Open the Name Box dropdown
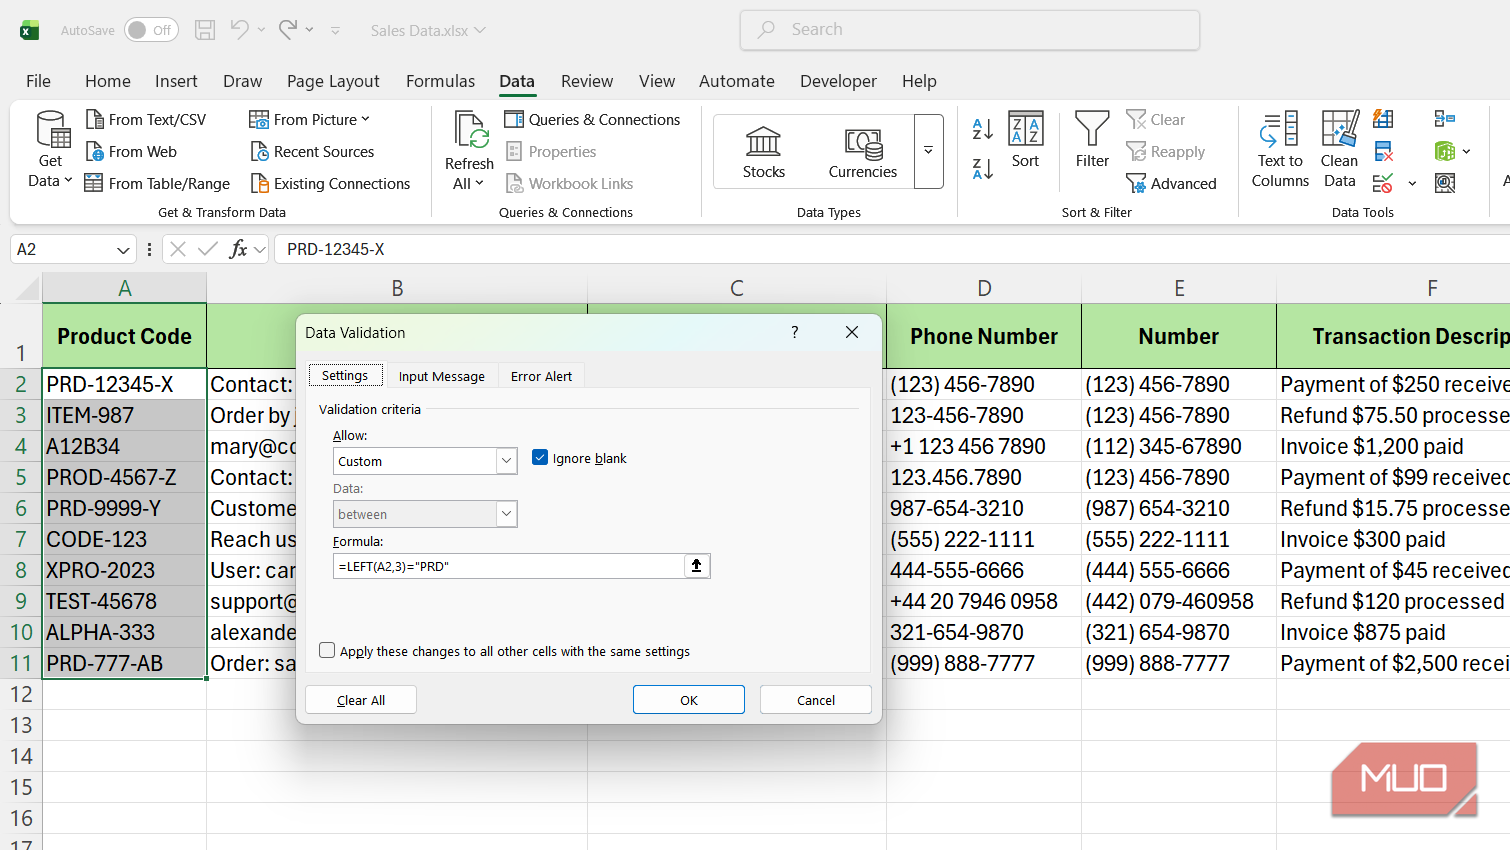Image resolution: width=1510 pixels, height=850 pixels. (123, 249)
